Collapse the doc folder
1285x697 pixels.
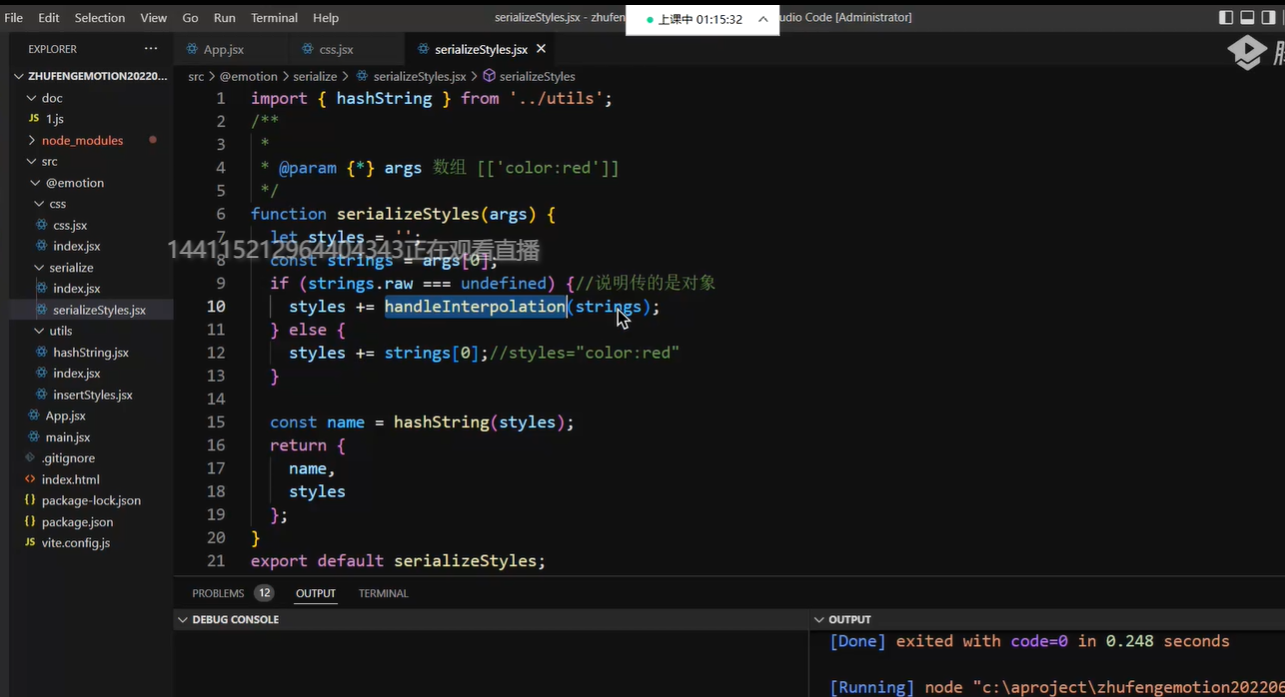51,98
